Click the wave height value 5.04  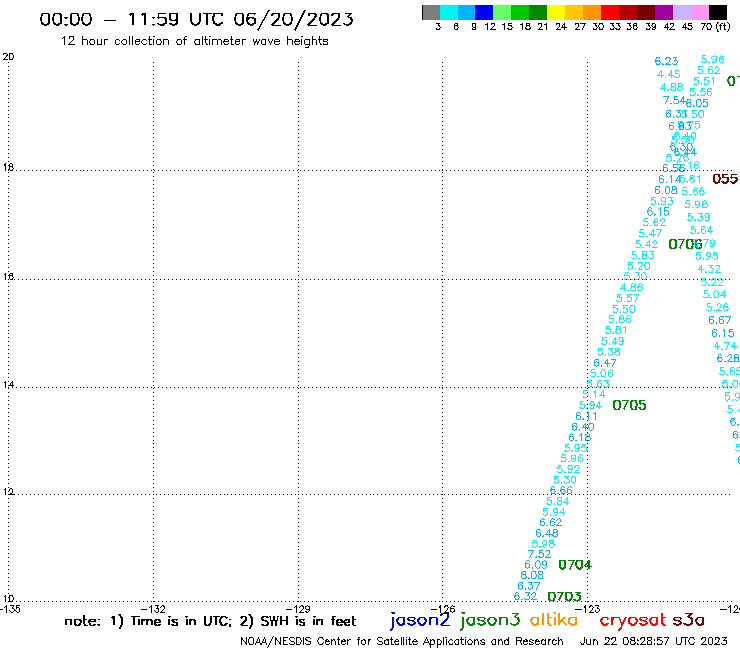(715, 295)
